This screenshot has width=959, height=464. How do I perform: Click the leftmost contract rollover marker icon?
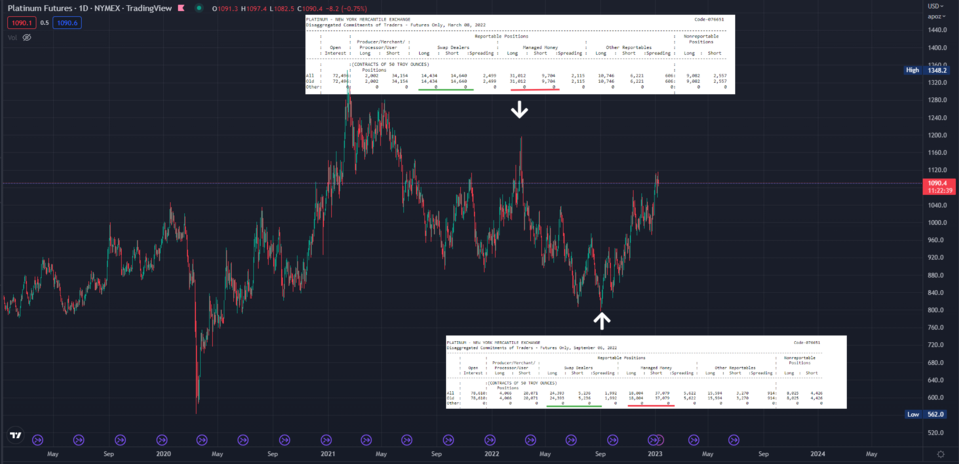click(x=37, y=439)
